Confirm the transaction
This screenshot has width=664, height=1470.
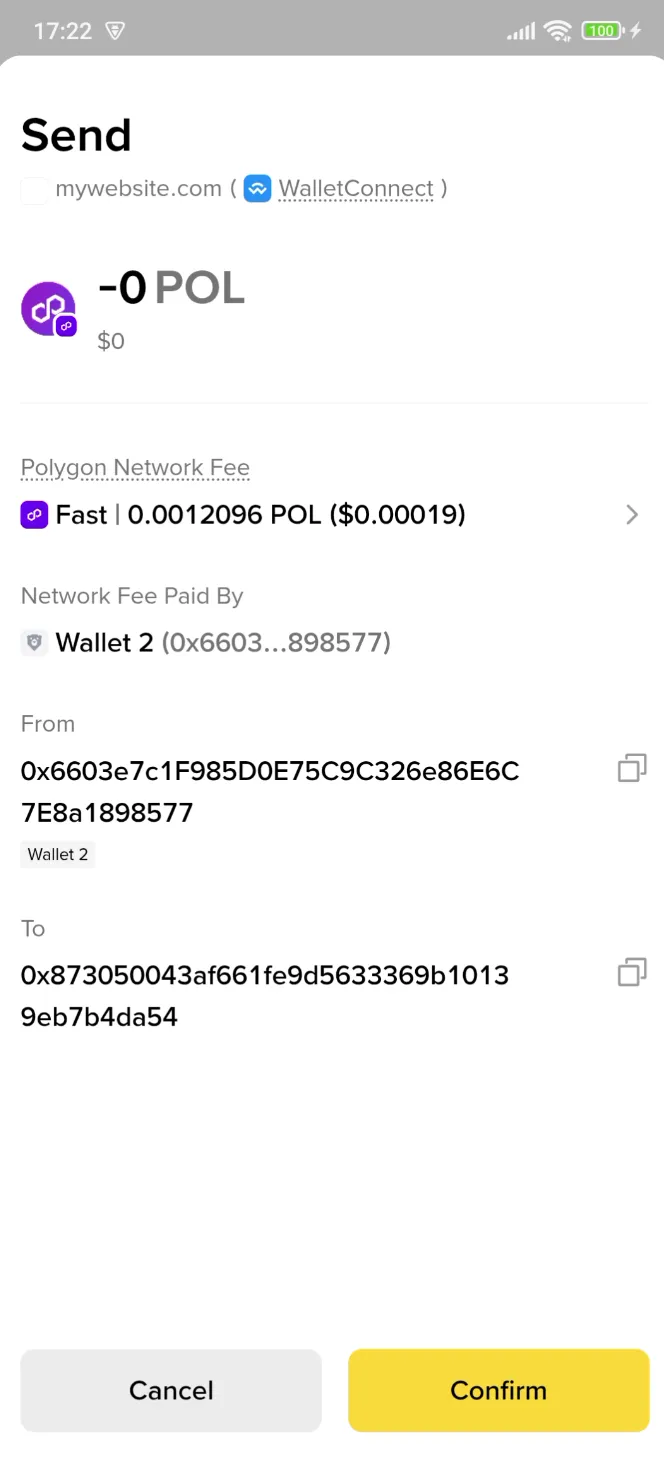(x=498, y=1390)
